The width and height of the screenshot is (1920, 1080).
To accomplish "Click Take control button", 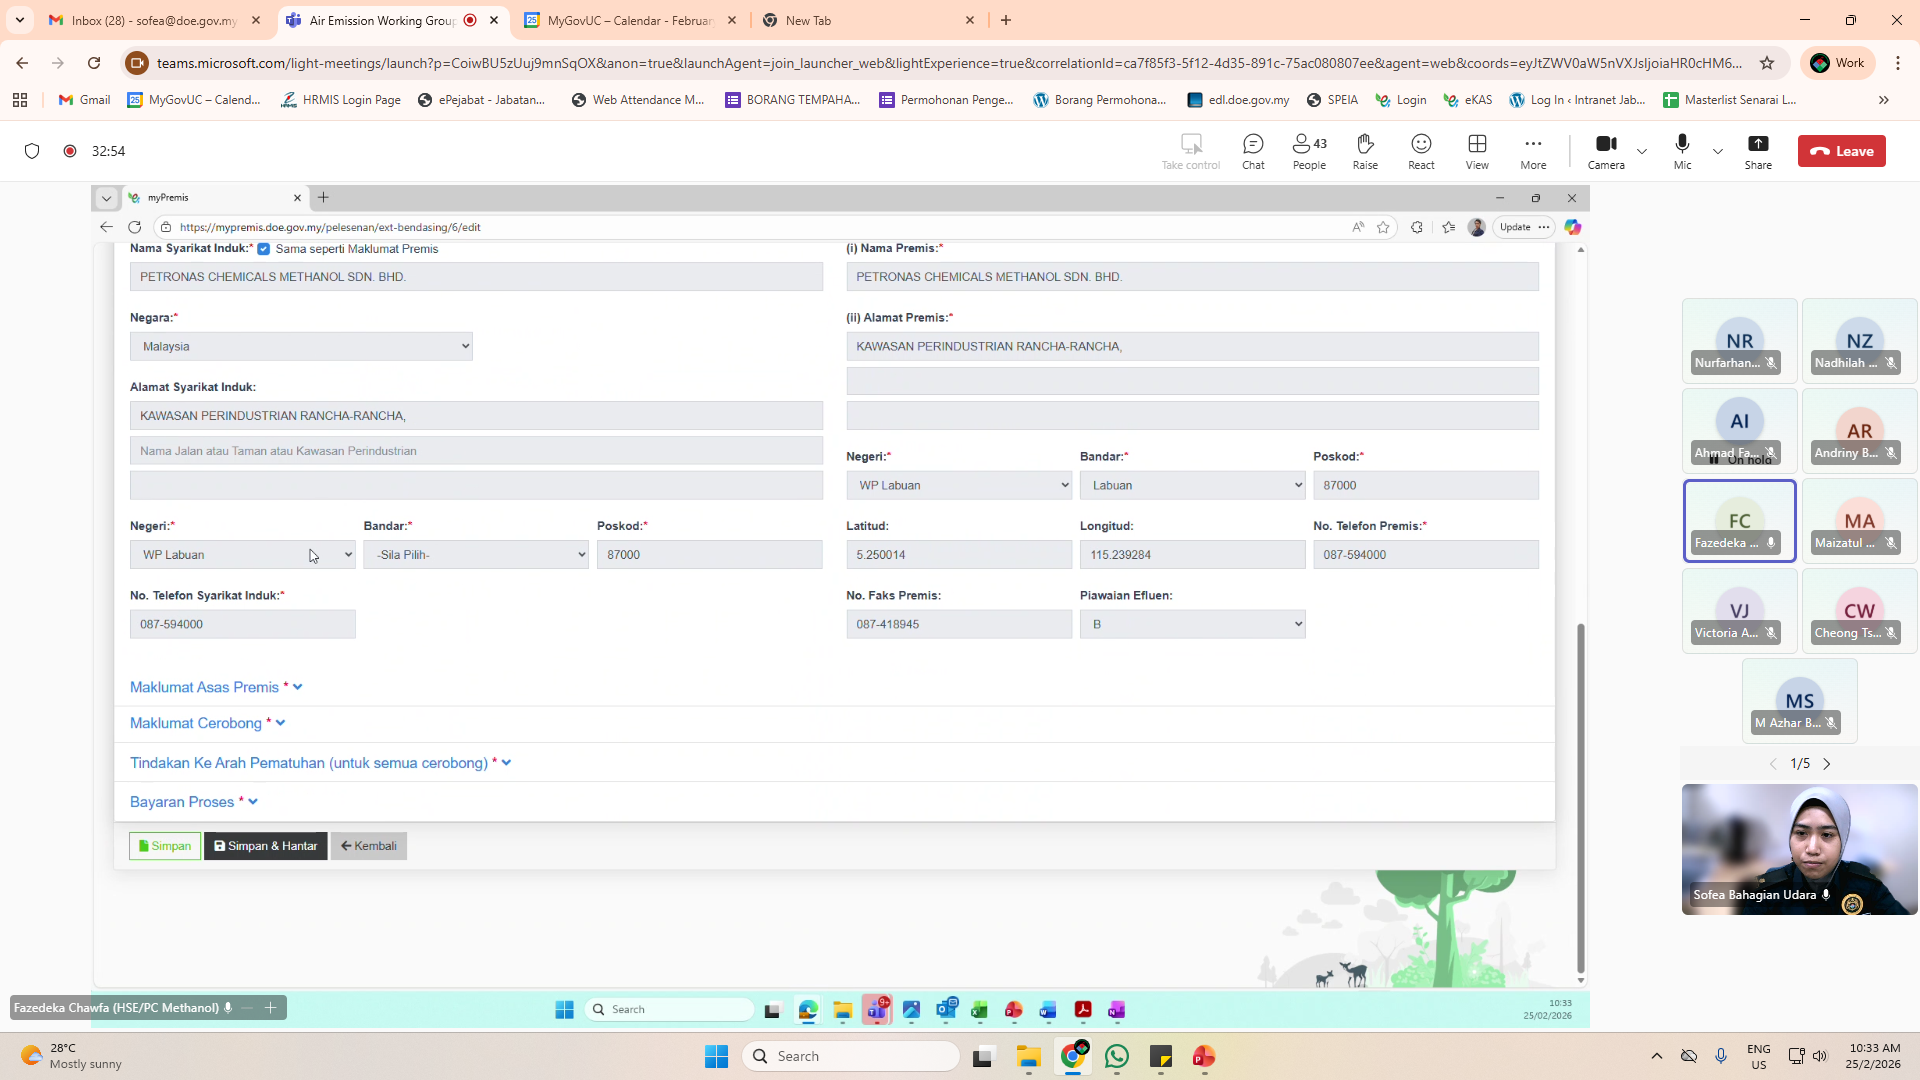I will click(x=1191, y=151).
